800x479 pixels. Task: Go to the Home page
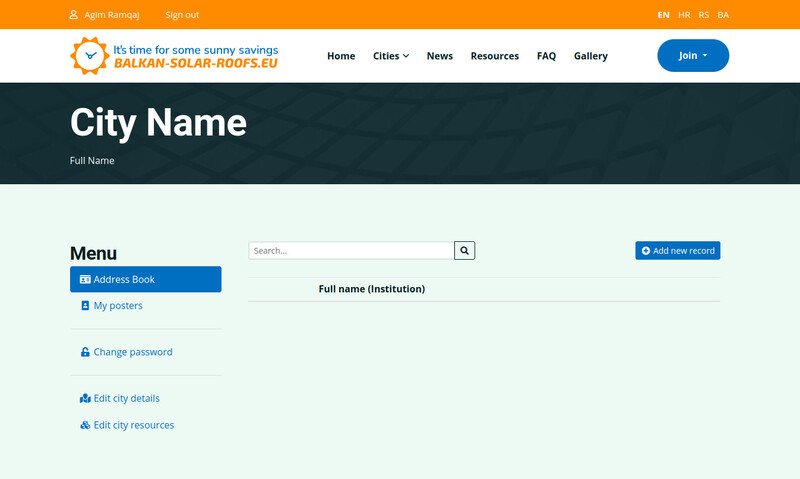341,56
